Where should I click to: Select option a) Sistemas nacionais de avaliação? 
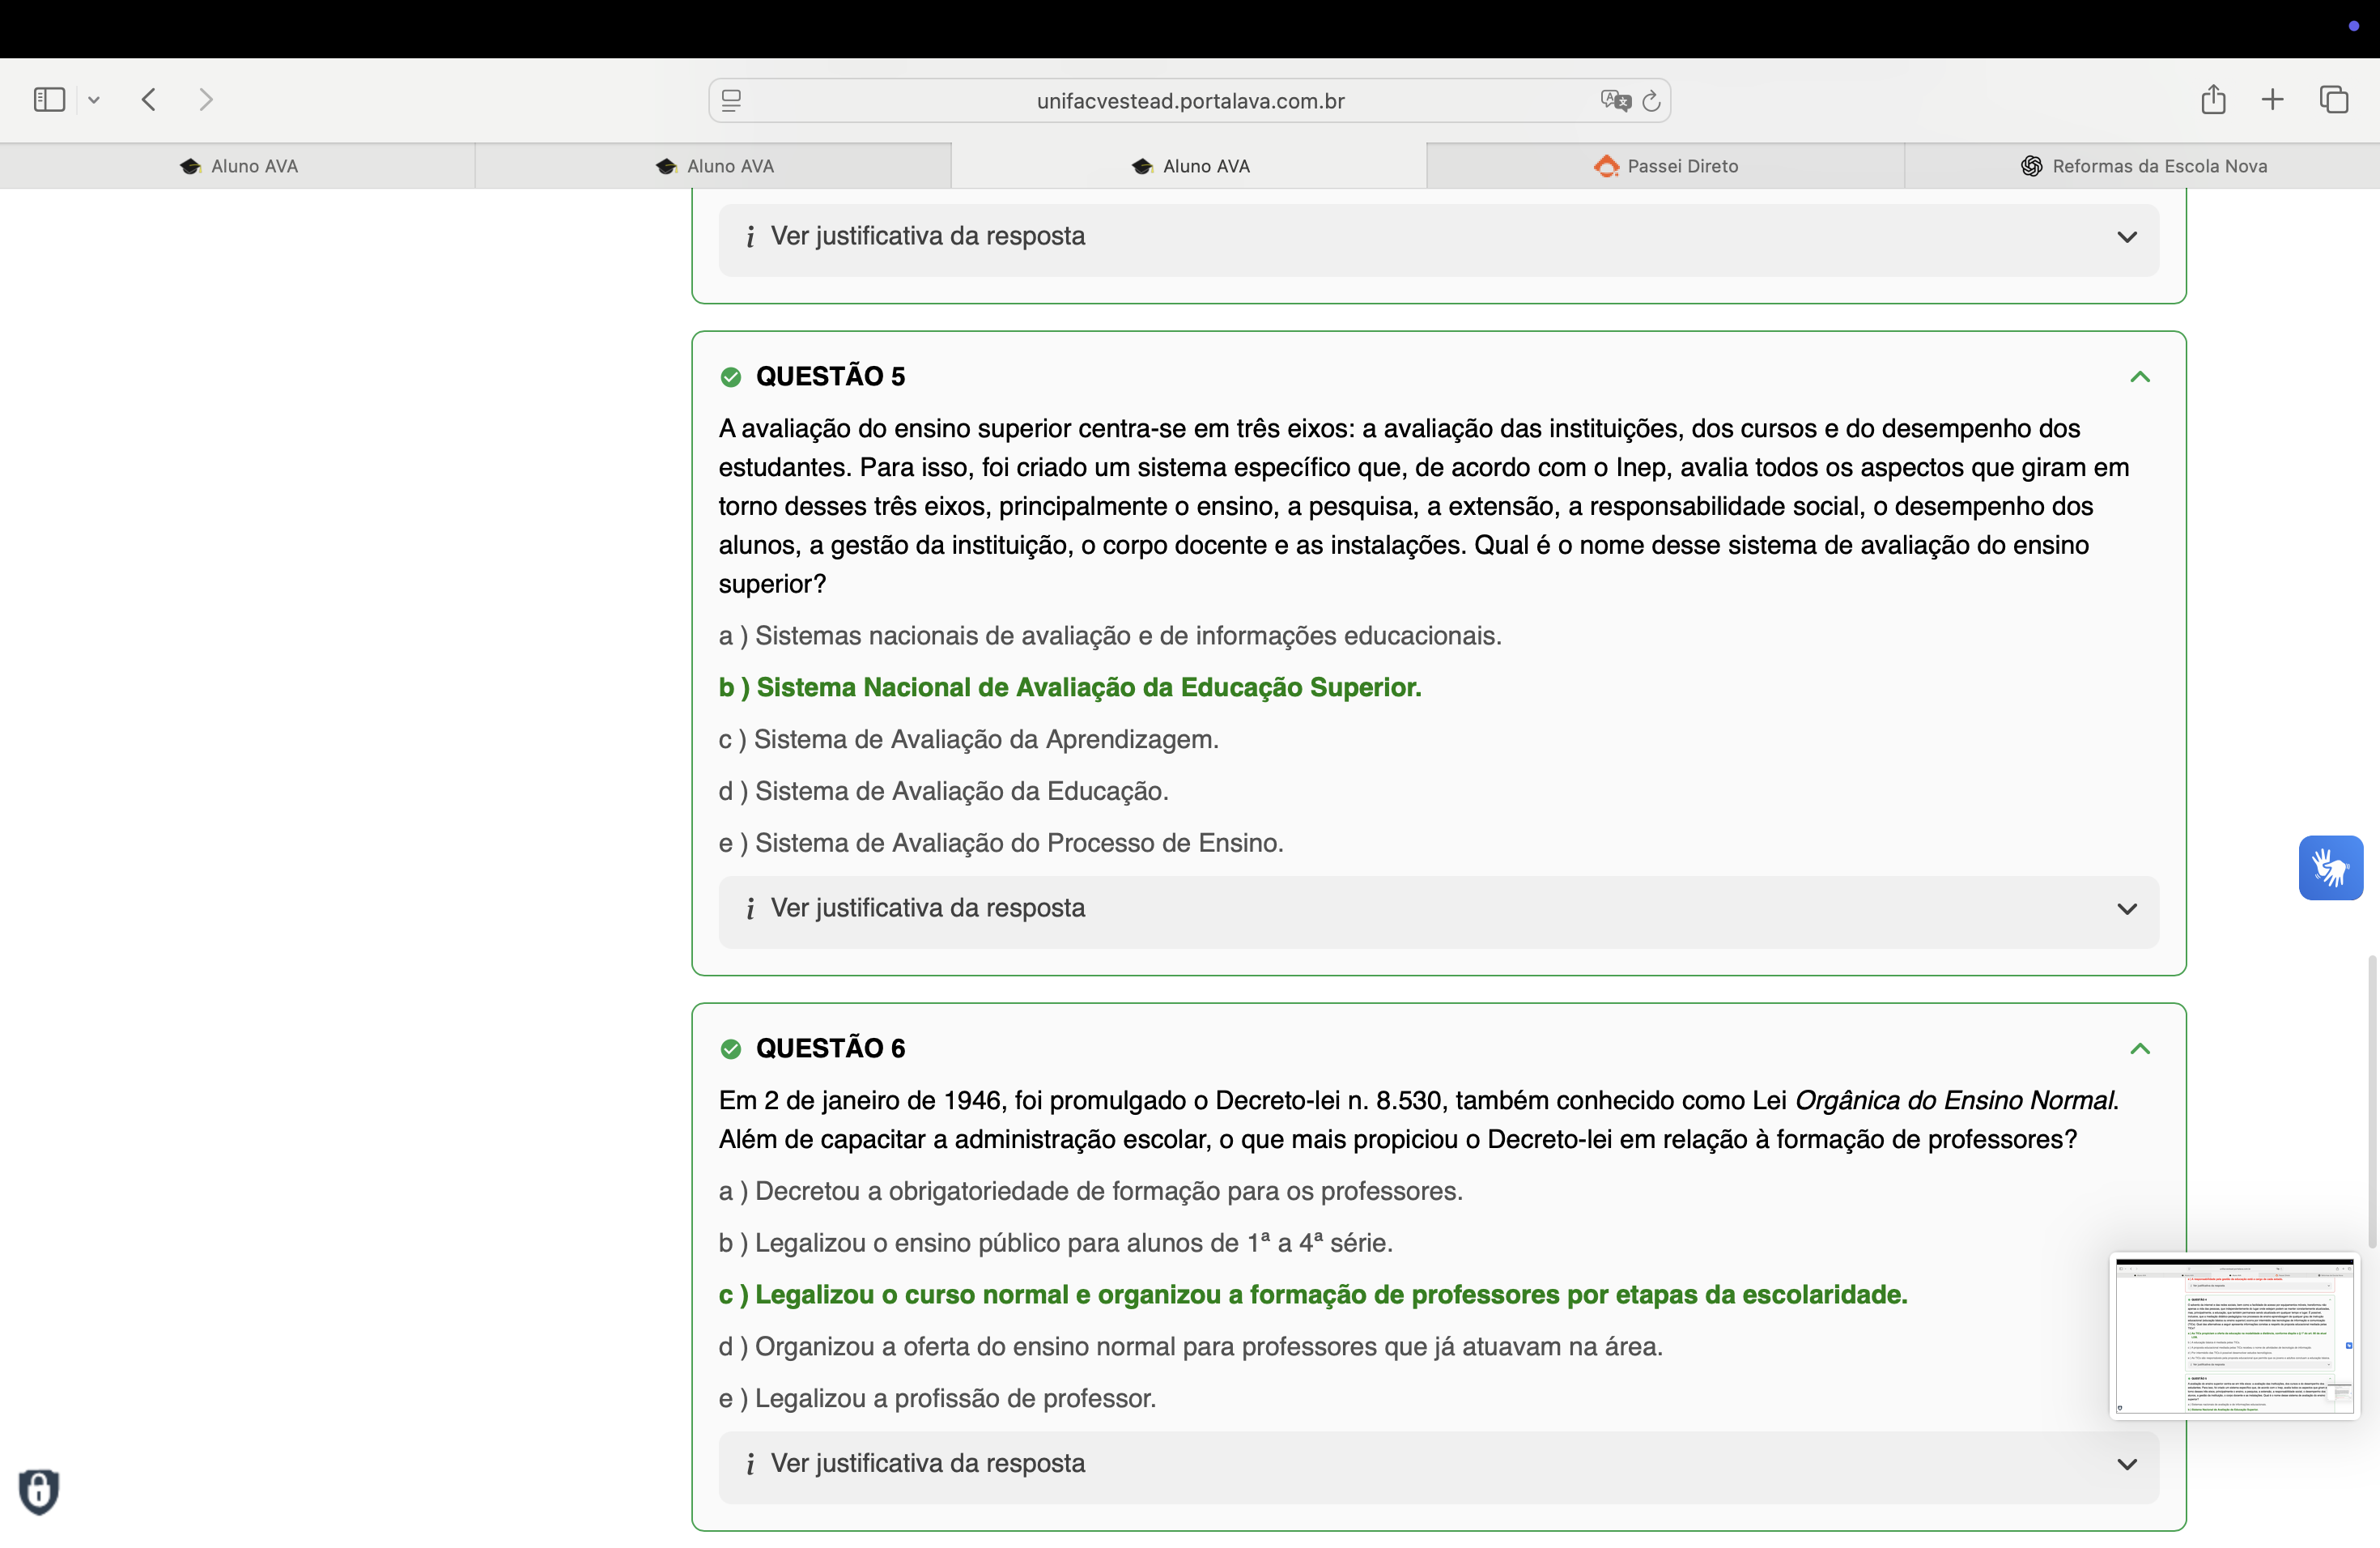pos(1110,636)
